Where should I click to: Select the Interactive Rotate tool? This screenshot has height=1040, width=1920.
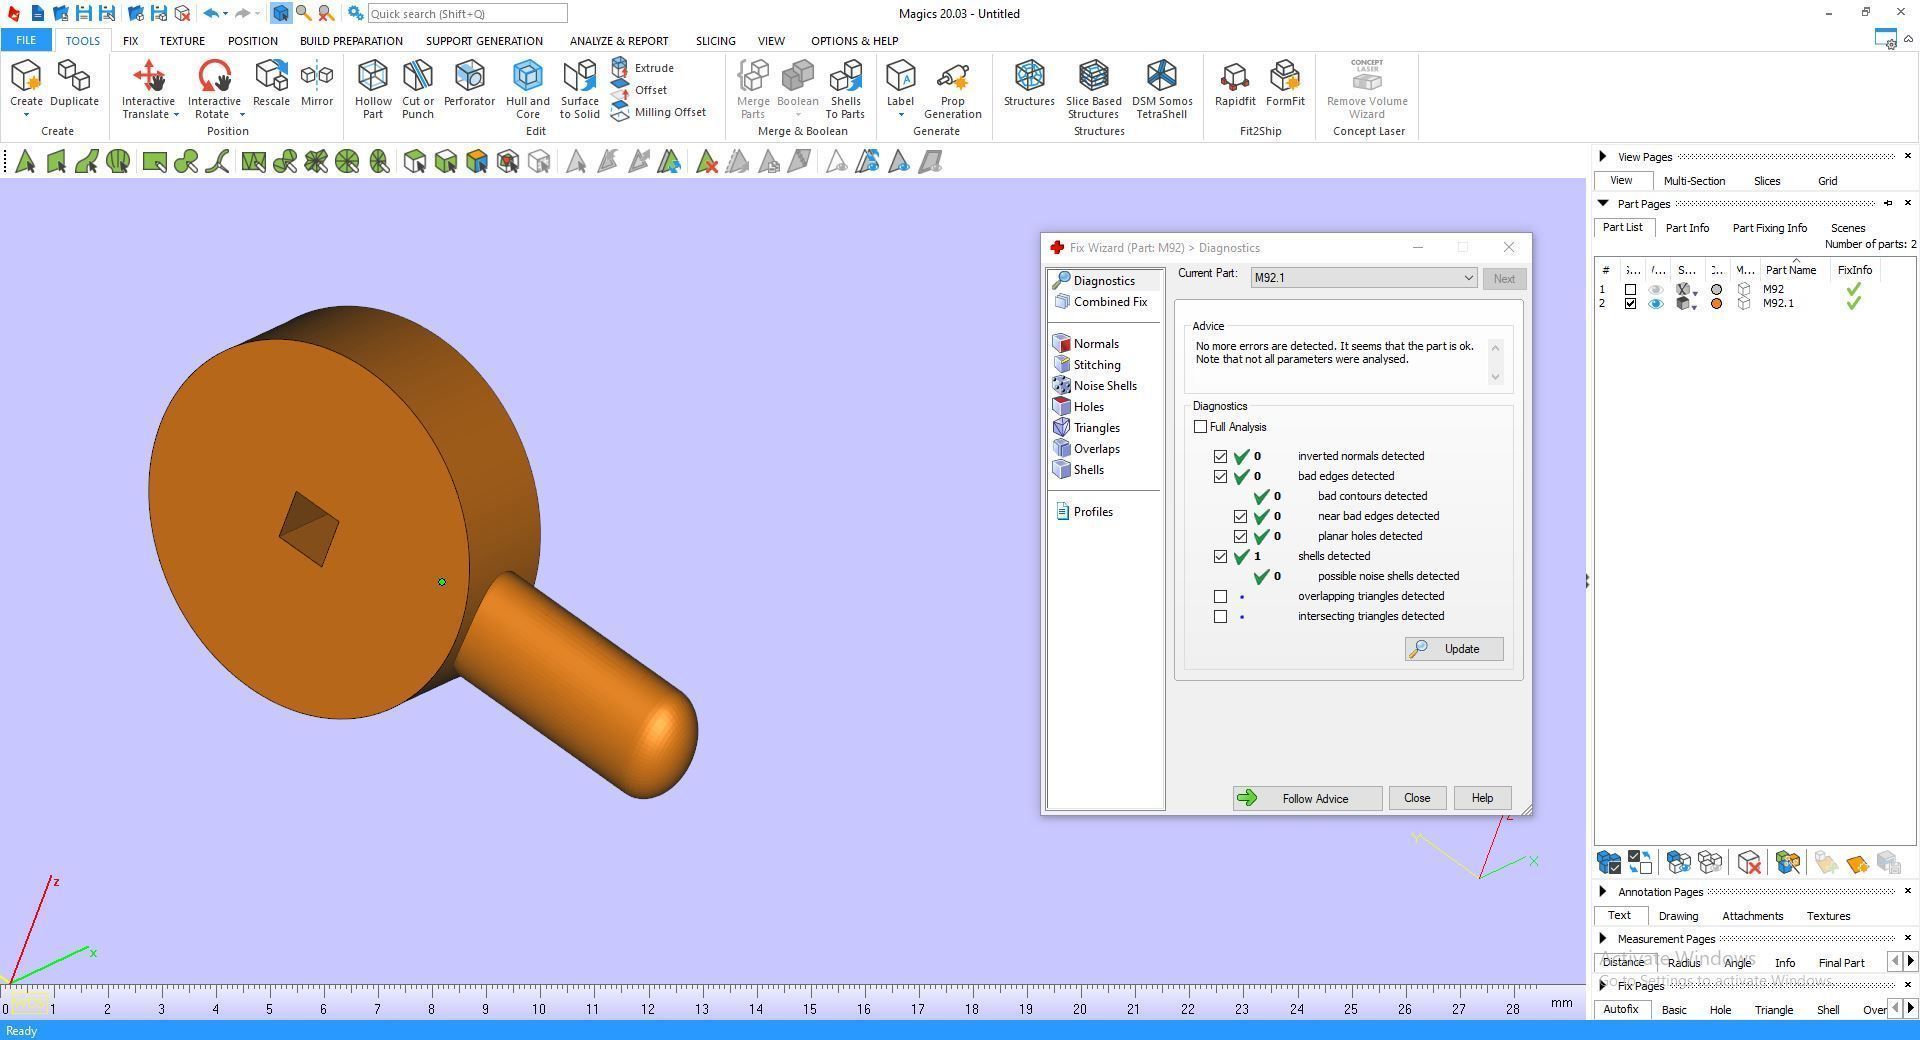point(214,88)
